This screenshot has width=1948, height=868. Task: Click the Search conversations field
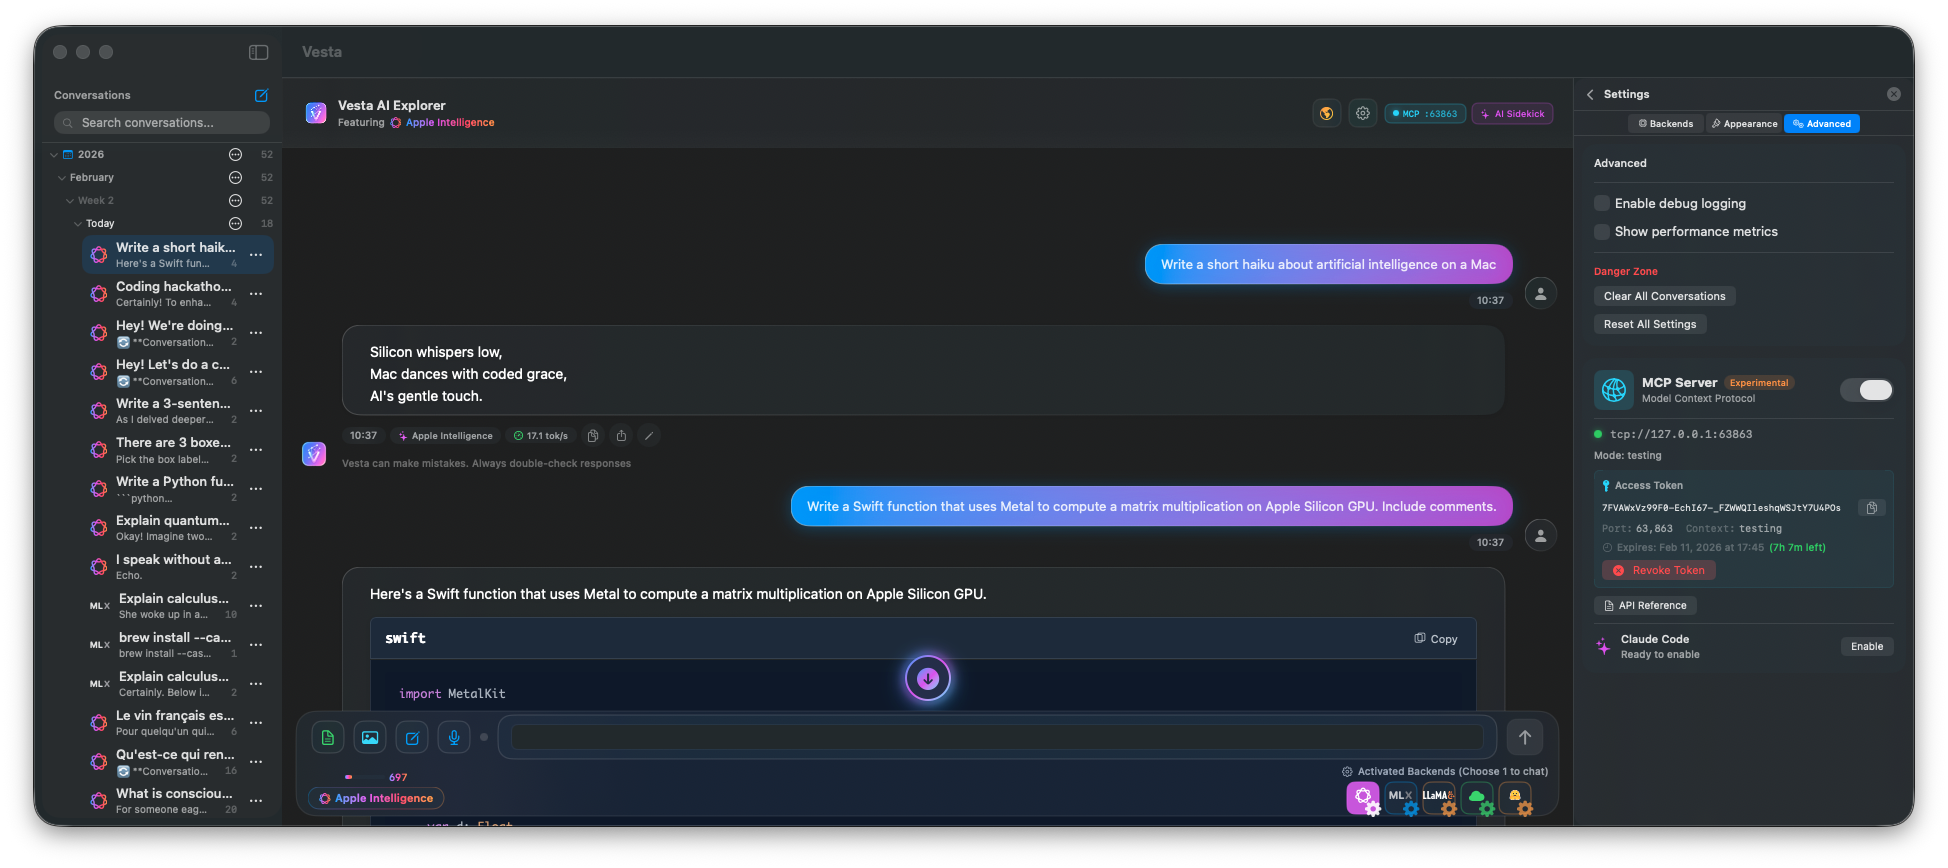(162, 123)
